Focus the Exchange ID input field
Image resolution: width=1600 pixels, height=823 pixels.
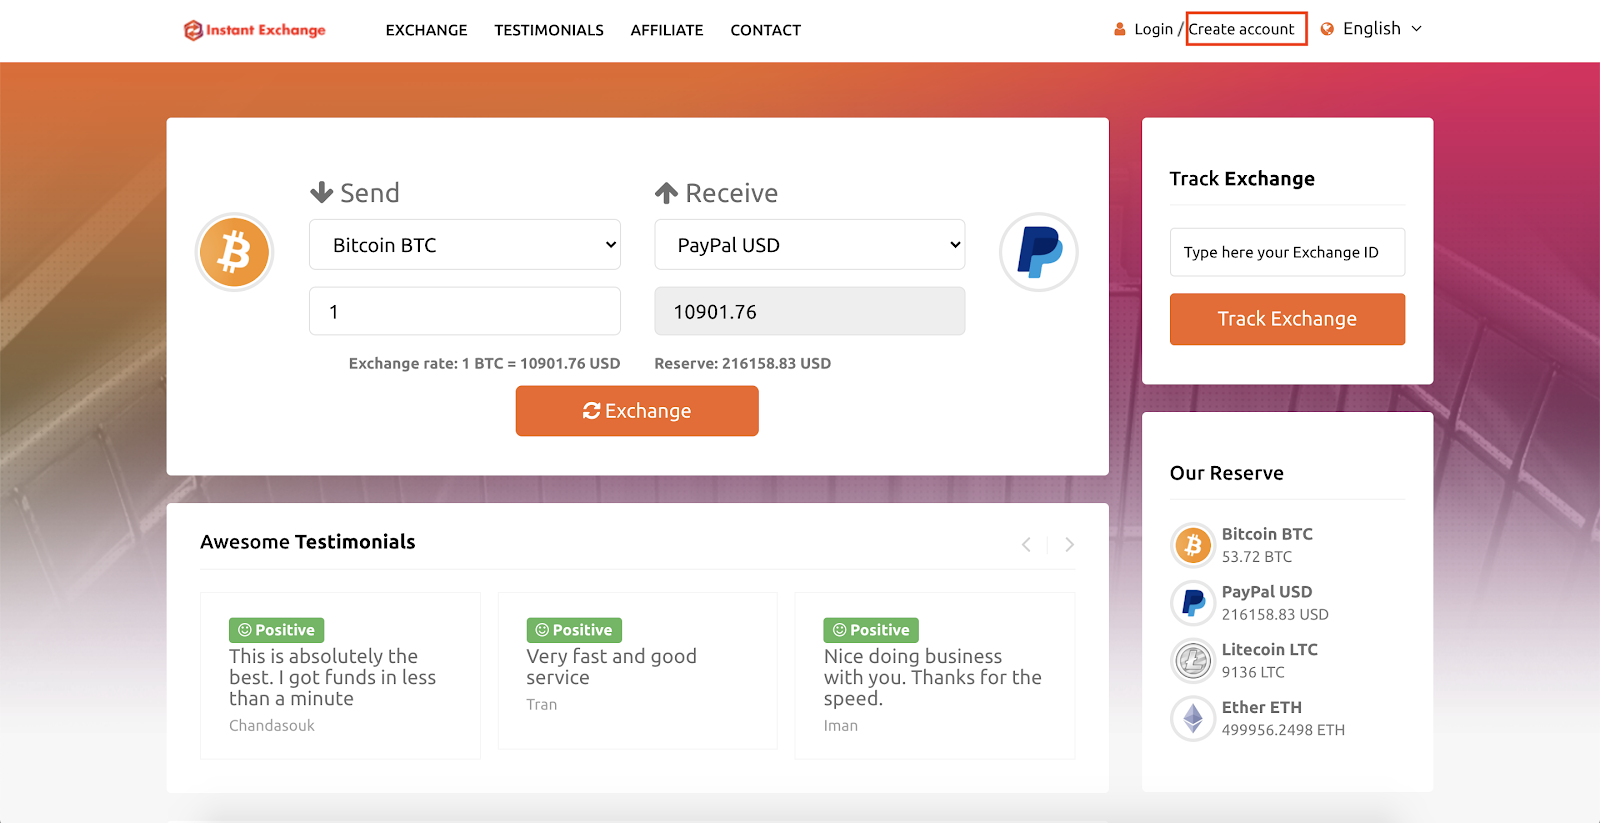pos(1287,252)
